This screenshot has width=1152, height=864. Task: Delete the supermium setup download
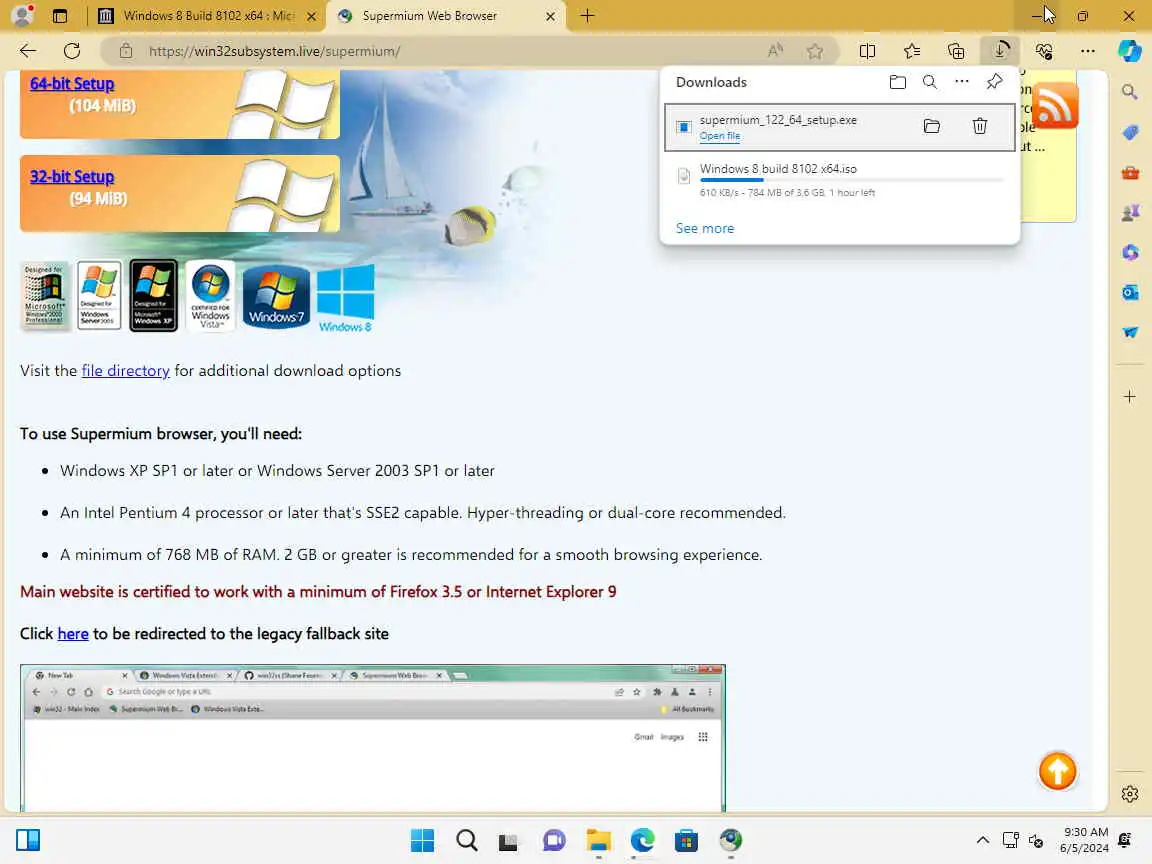[979, 126]
